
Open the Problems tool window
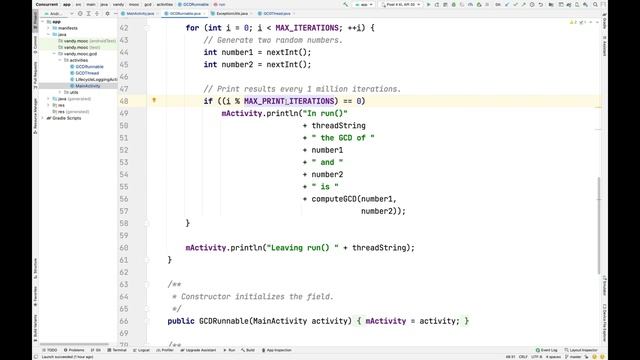(x=74, y=350)
